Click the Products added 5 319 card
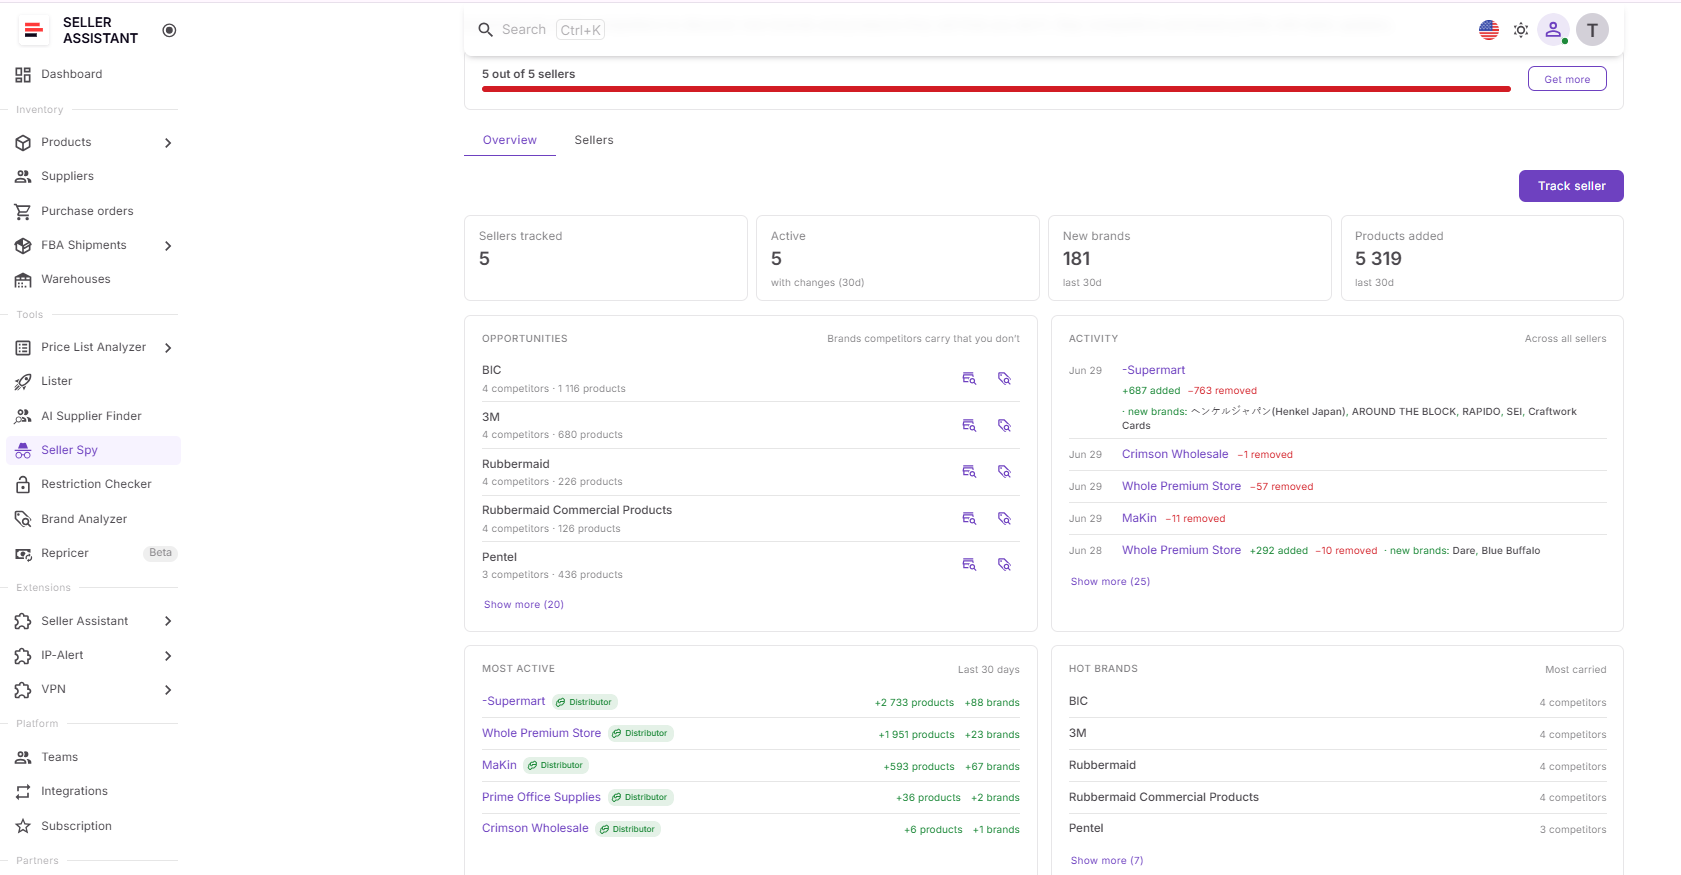Image resolution: width=1681 pixels, height=875 pixels. tap(1482, 258)
